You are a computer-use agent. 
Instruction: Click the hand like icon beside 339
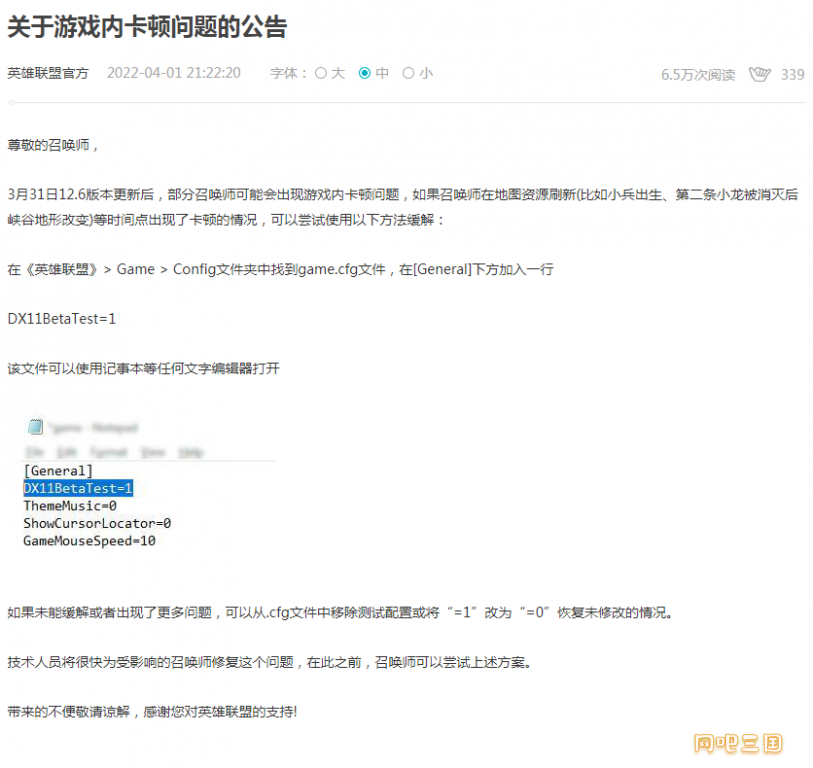(760, 74)
